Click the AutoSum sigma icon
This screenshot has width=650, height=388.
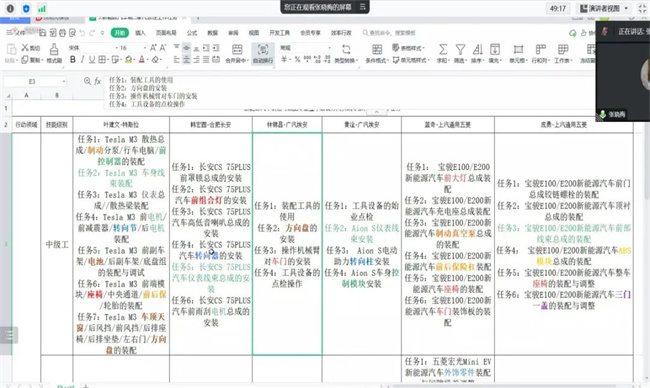tap(443, 49)
